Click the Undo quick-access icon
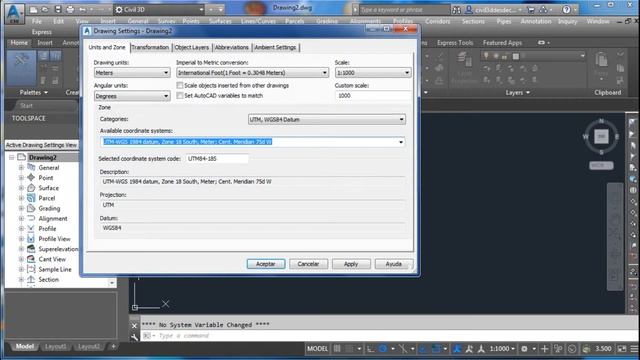 (x=83, y=9)
